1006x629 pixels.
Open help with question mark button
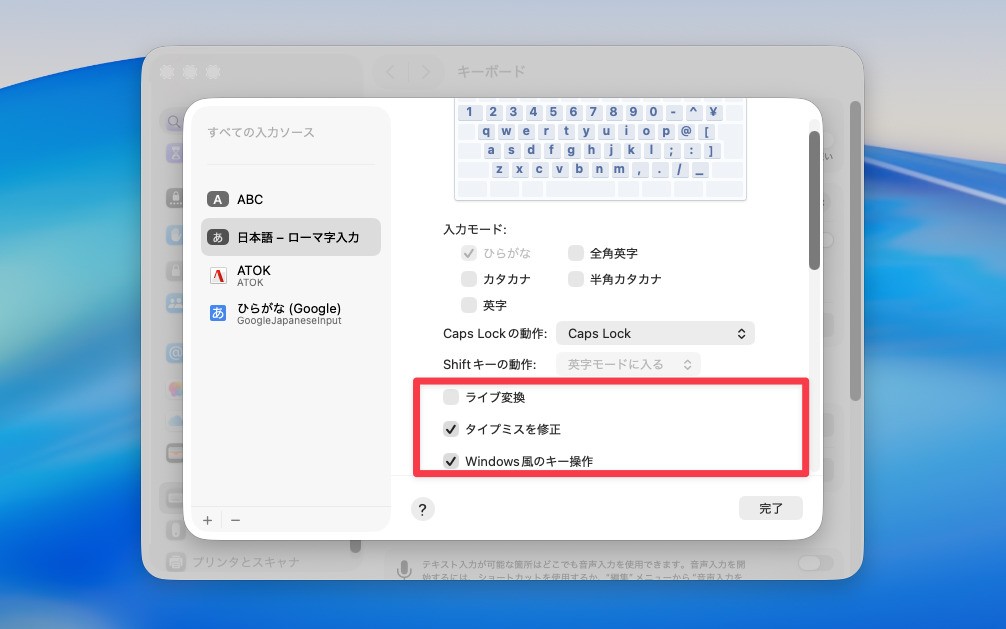422,509
